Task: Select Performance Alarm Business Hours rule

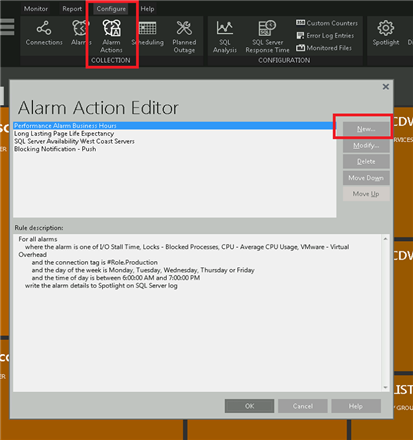Action: point(174,126)
